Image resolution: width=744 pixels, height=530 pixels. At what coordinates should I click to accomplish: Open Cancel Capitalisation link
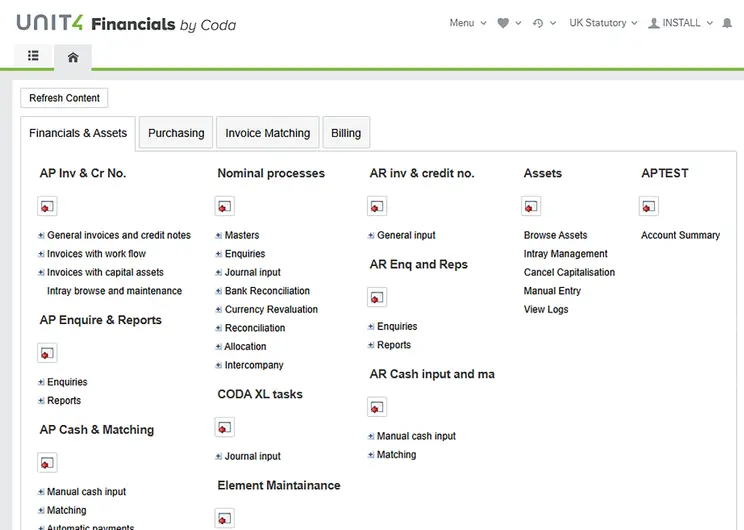[569, 272]
